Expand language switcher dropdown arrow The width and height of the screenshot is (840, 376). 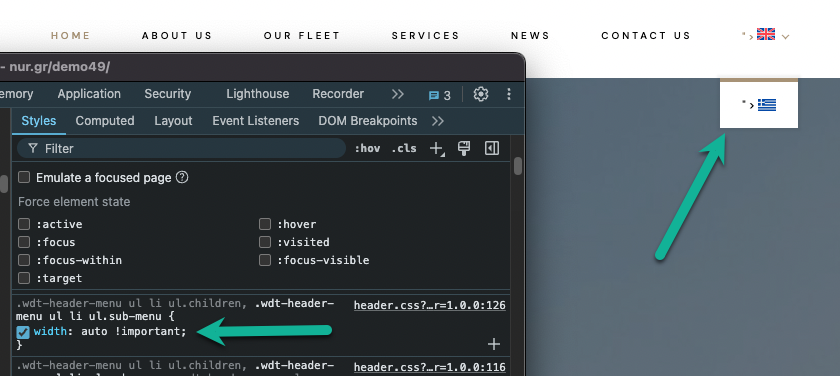[x=785, y=37]
